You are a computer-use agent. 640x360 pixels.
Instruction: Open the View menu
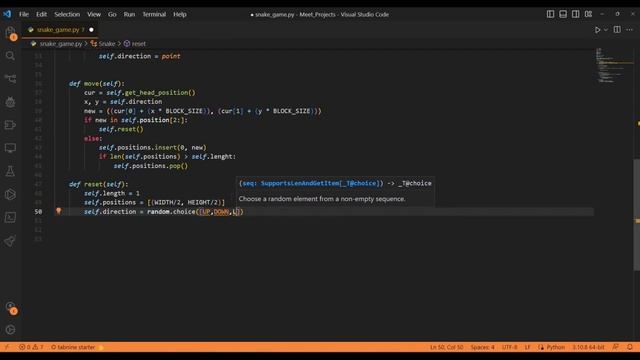(x=94, y=14)
